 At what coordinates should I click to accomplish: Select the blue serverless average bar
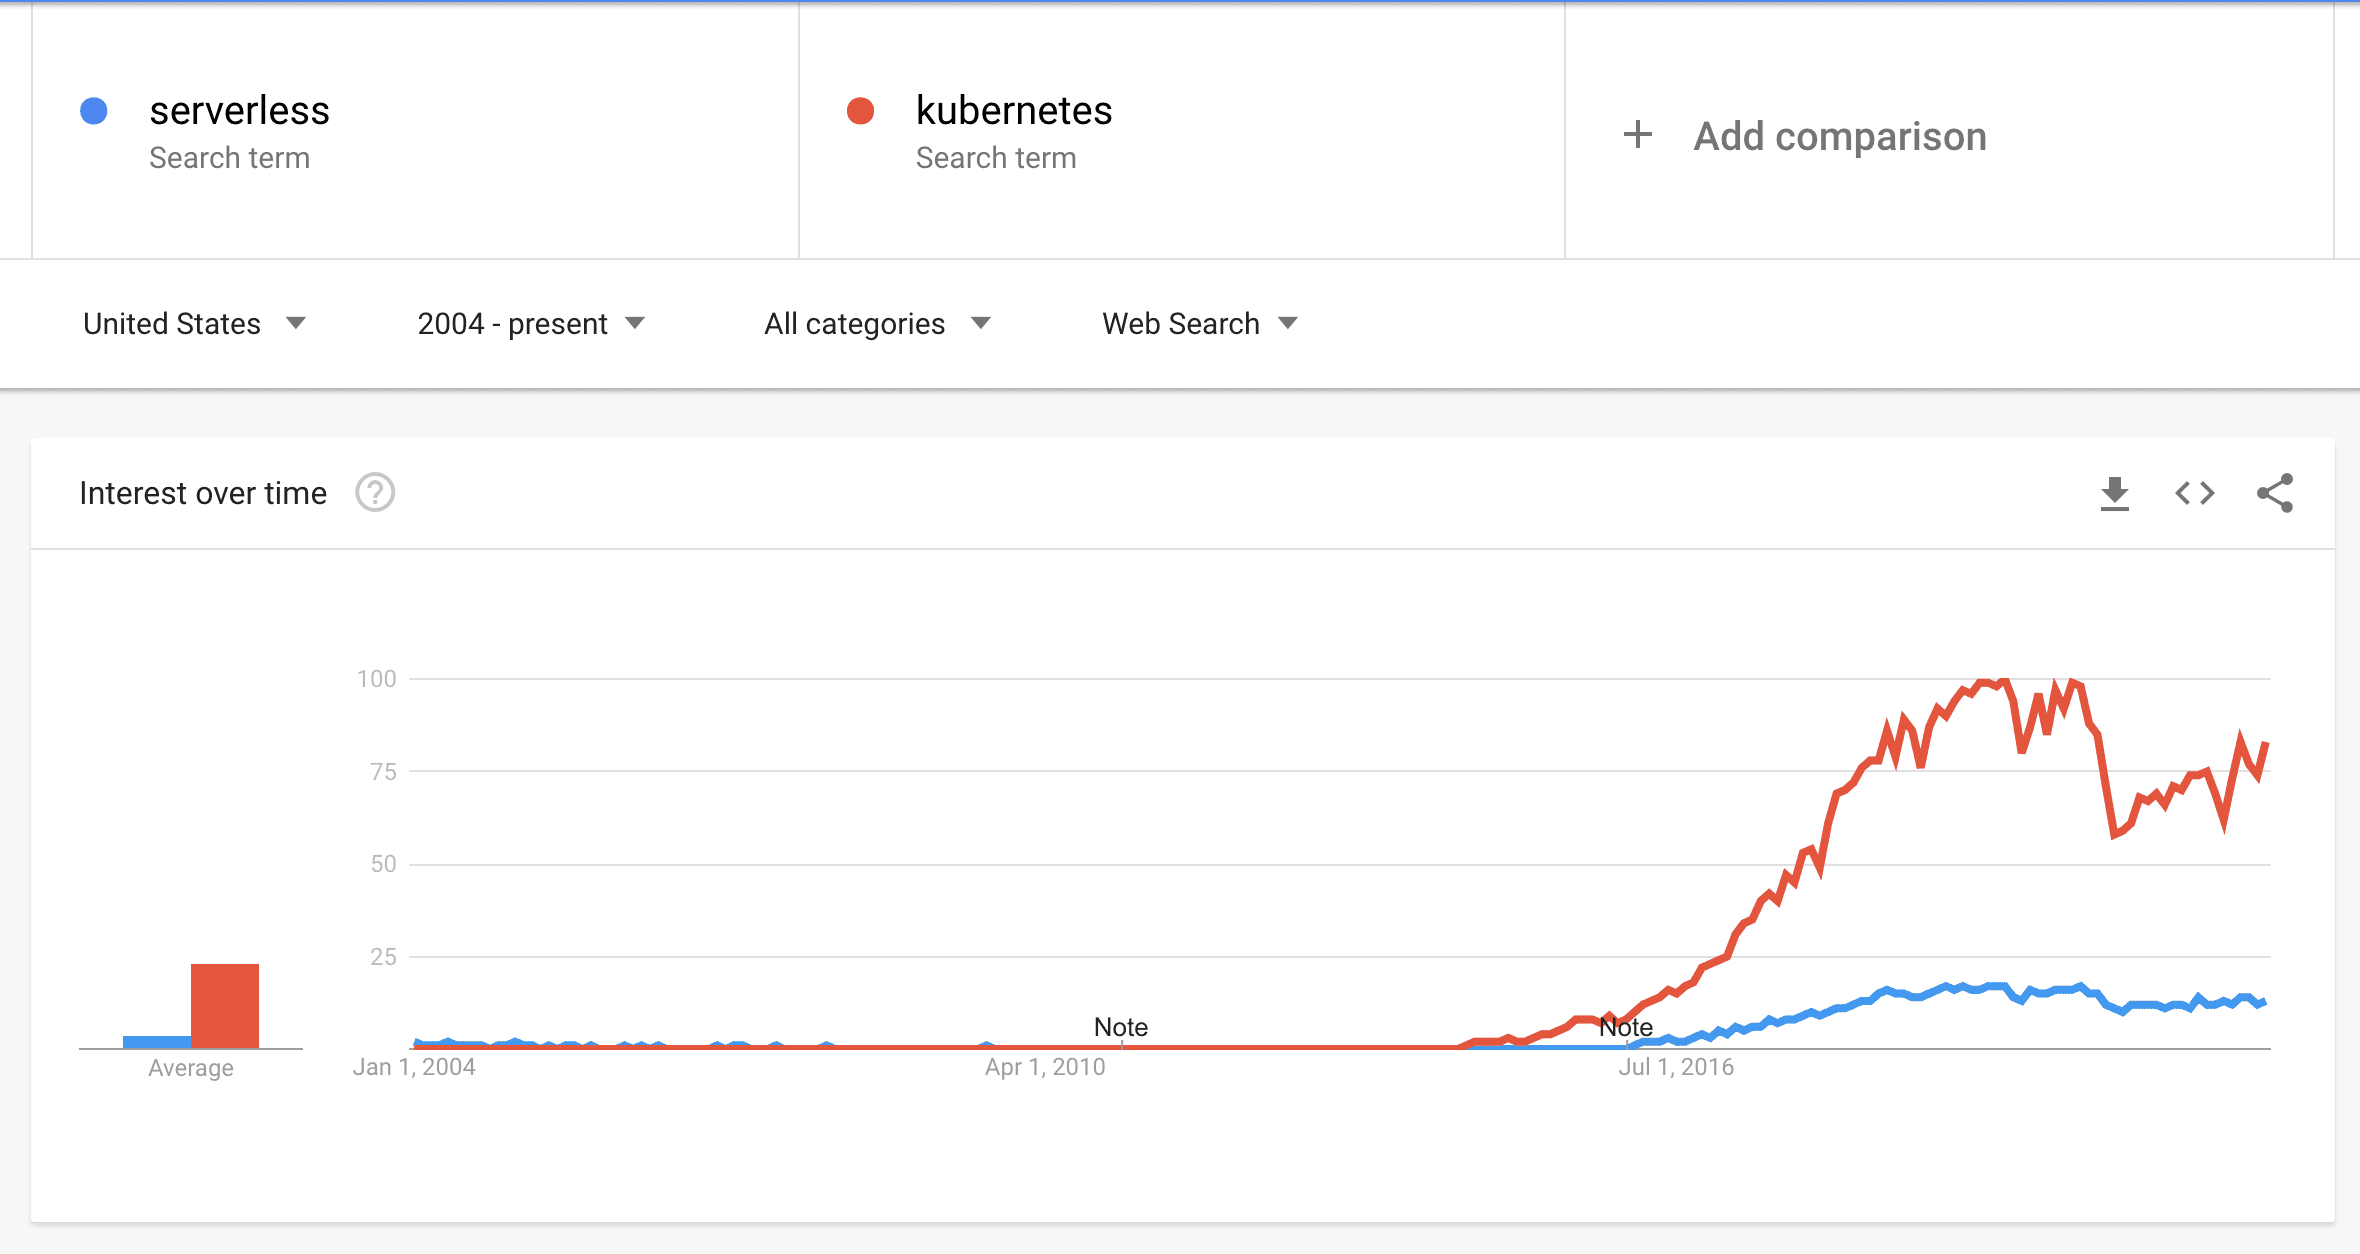tap(155, 1041)
